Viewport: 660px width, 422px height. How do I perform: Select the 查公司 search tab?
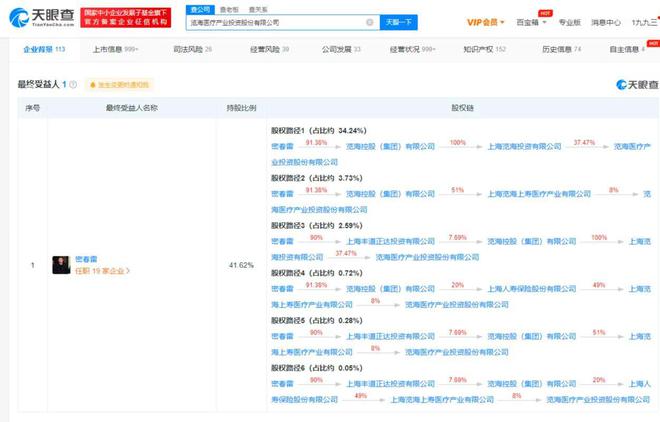[200, 9]
